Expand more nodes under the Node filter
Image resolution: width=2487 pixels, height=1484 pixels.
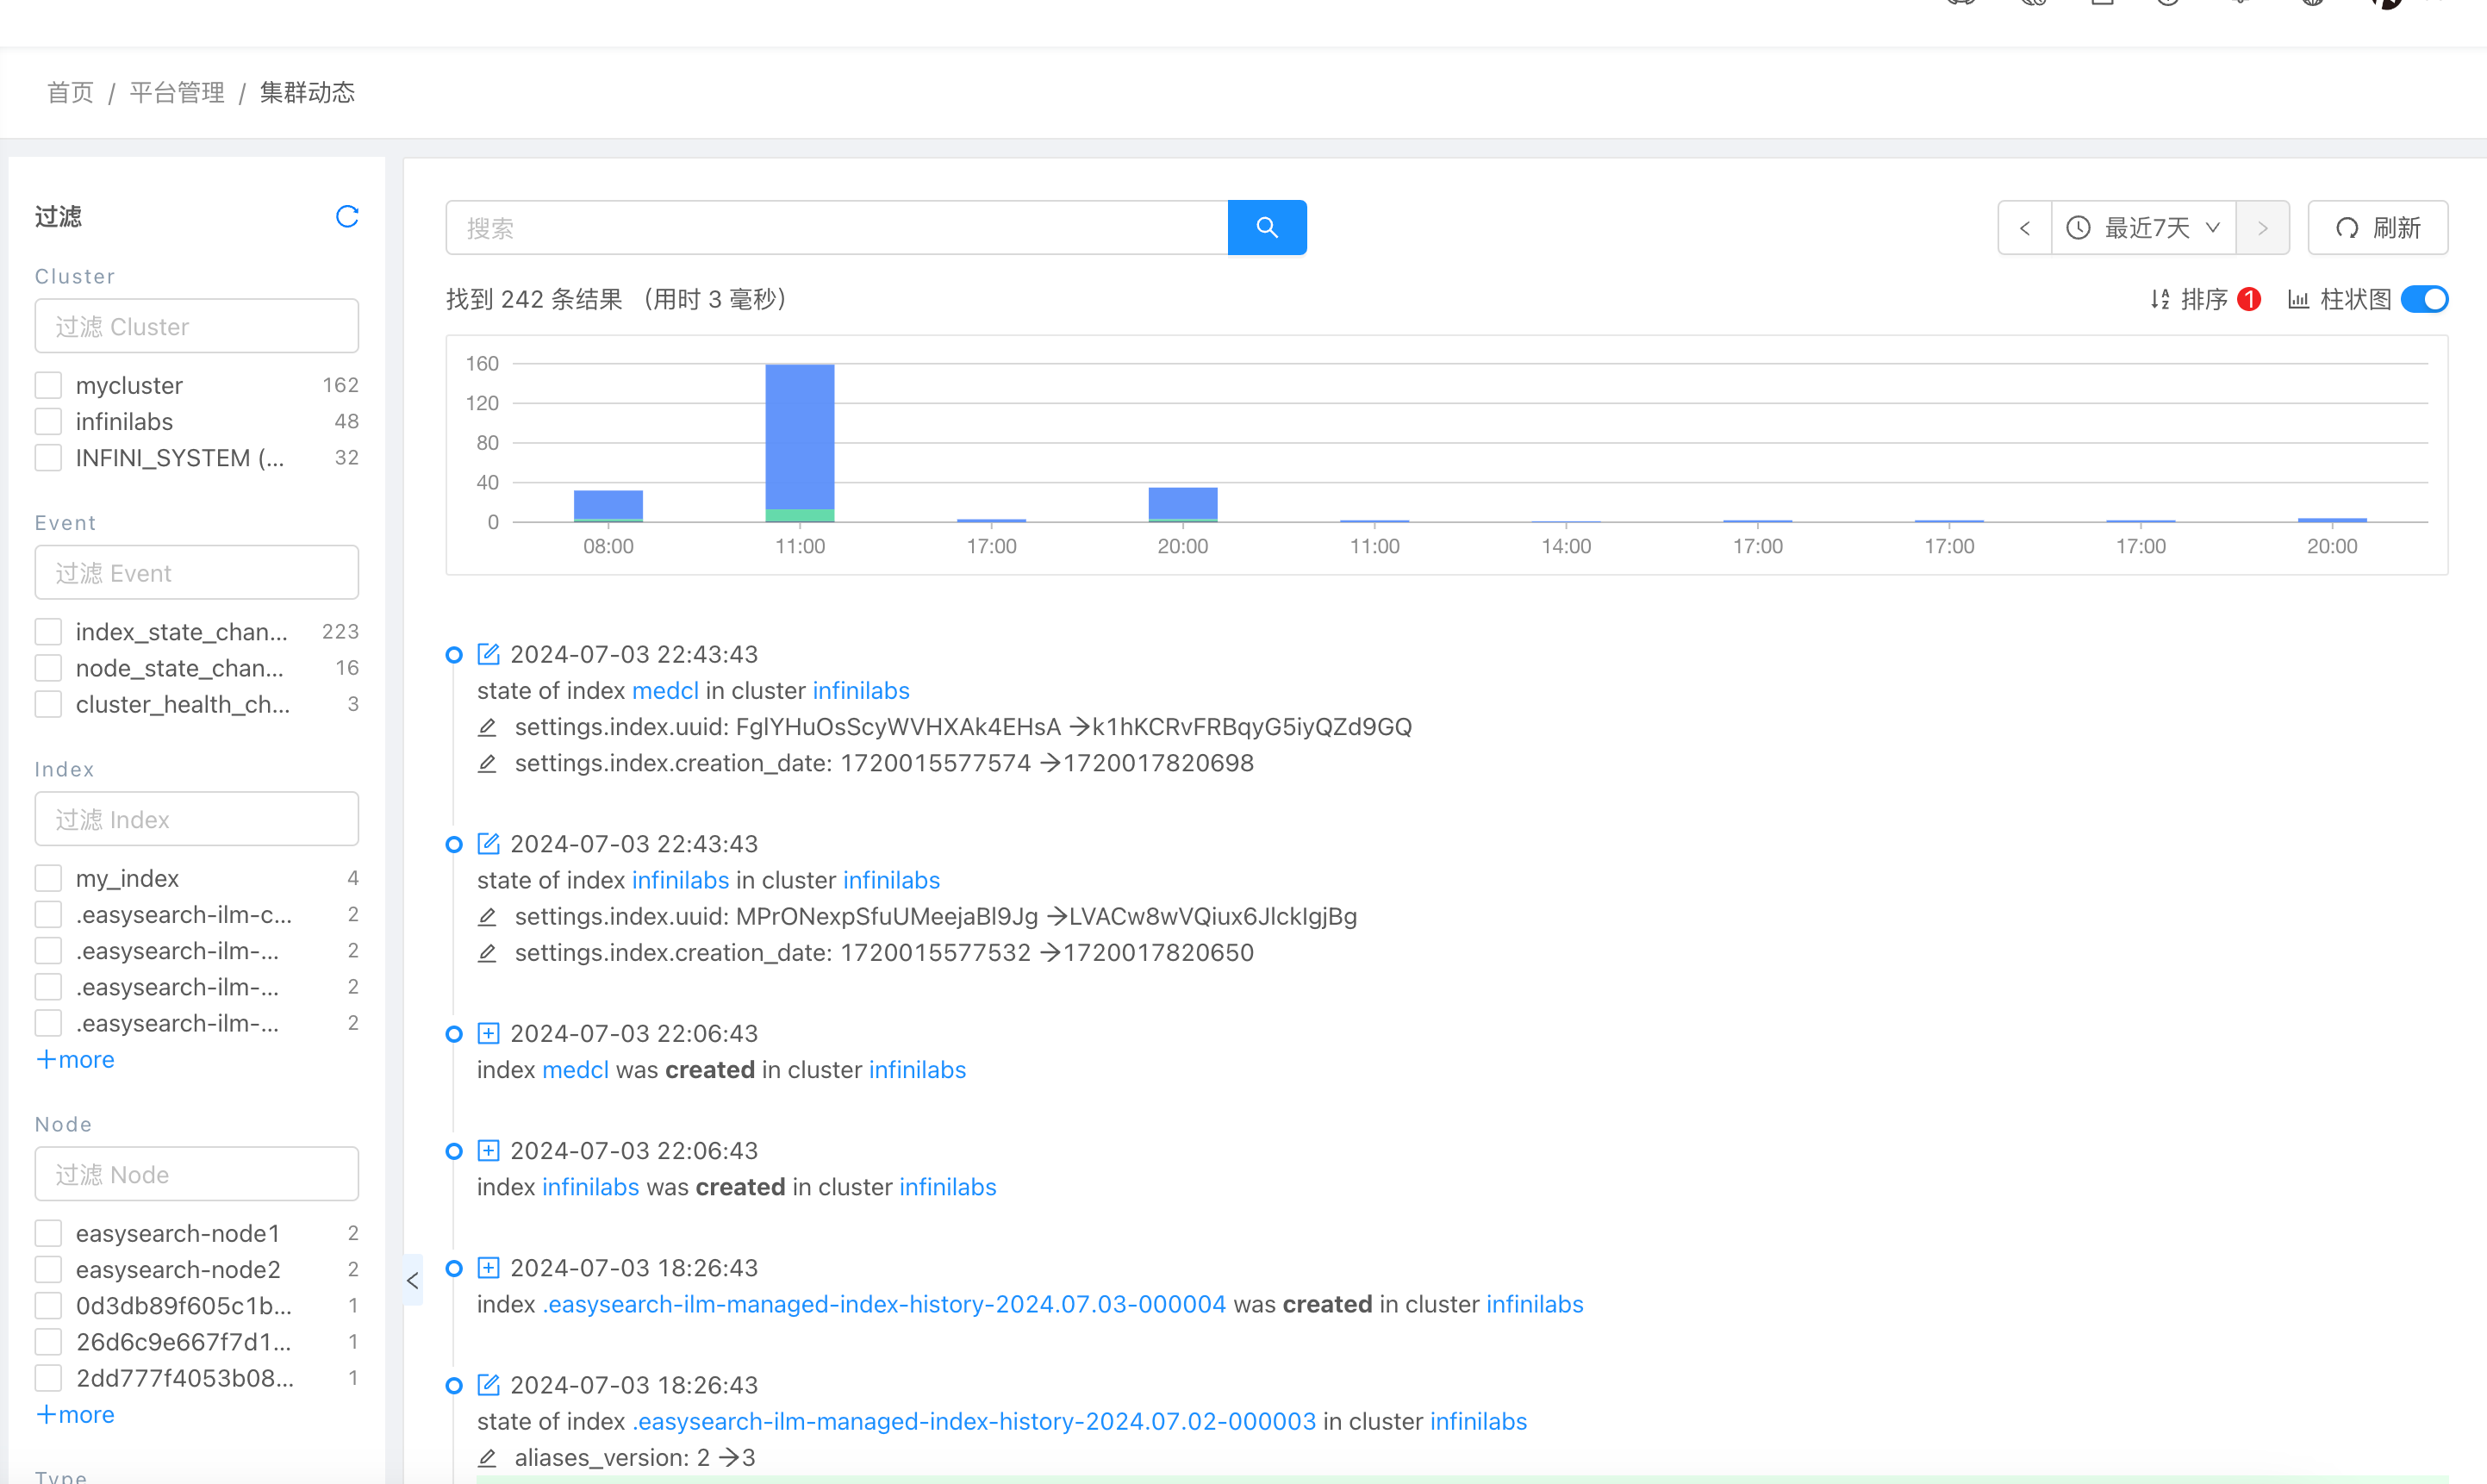click(x=74, y=1414)
